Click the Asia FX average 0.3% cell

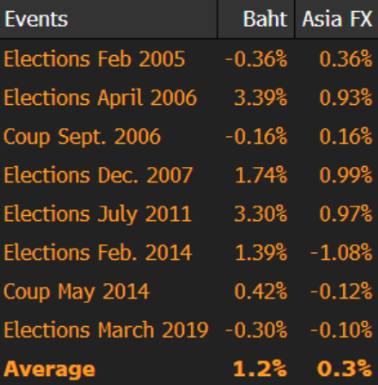(344, 369)
